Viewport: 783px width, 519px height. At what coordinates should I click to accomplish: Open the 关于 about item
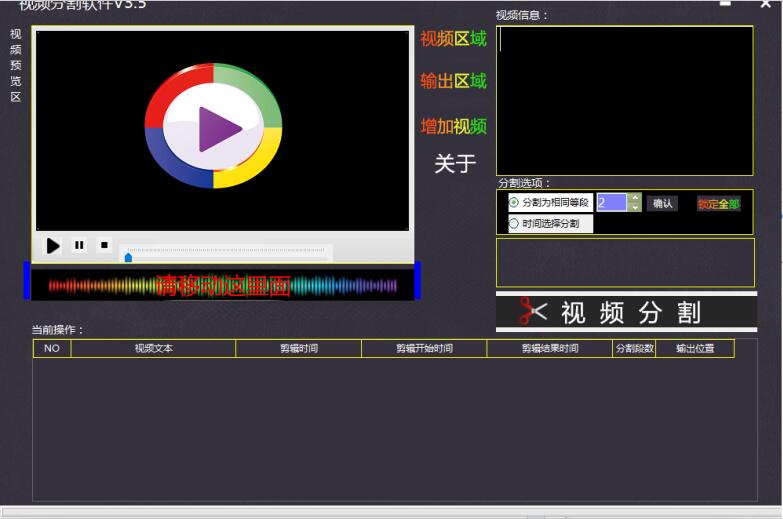[x=454, y=164]
